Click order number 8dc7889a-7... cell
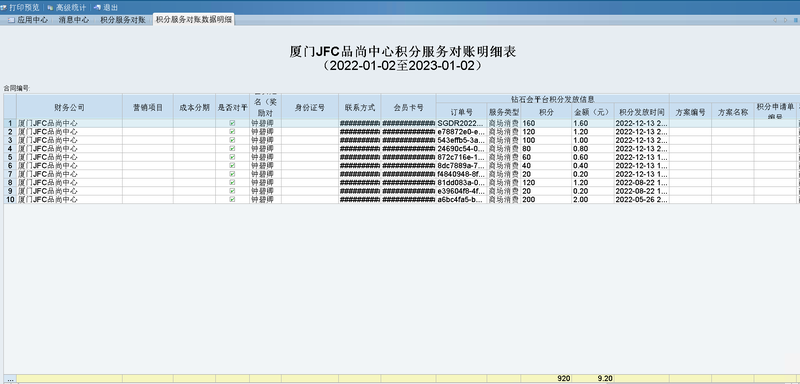 pyautogui.click(x=461, y=165)
